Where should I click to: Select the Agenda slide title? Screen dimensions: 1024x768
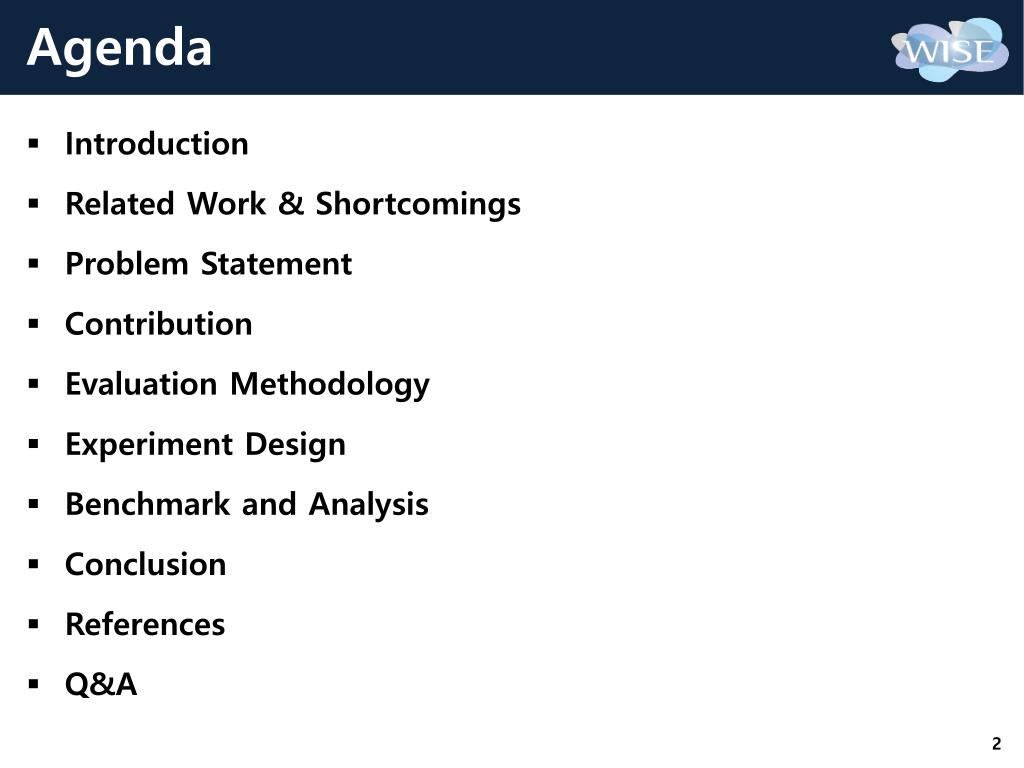[x=120, y=48]
